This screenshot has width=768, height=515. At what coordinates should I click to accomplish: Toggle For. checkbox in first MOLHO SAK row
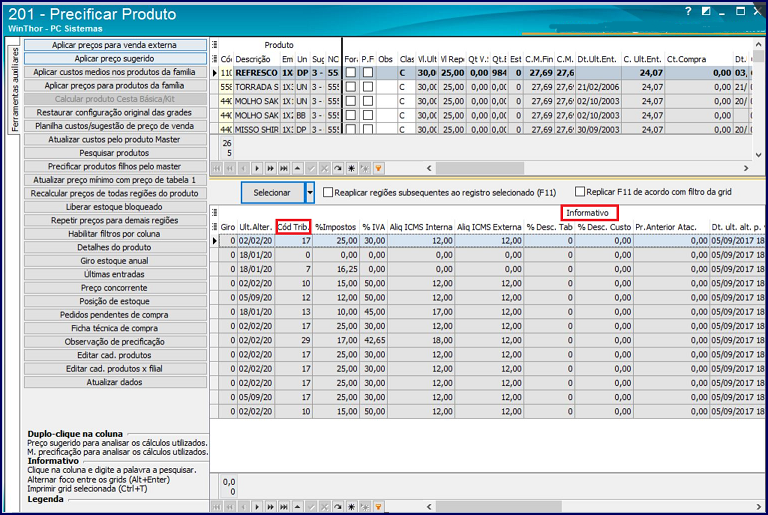(351, 101)
